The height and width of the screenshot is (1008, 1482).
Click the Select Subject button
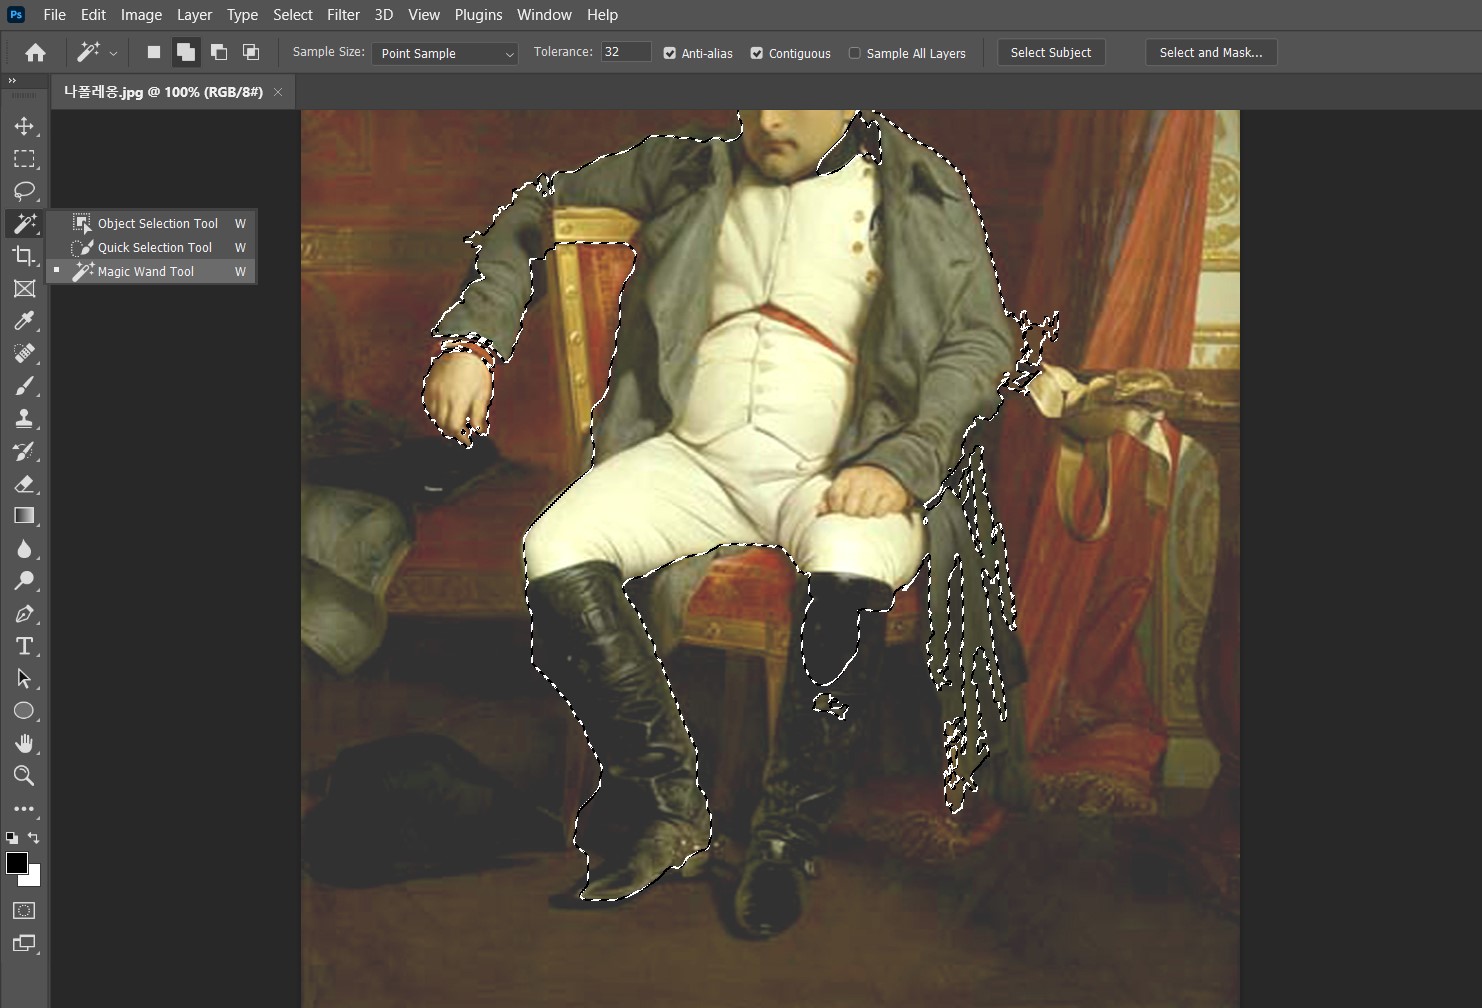1051,53
